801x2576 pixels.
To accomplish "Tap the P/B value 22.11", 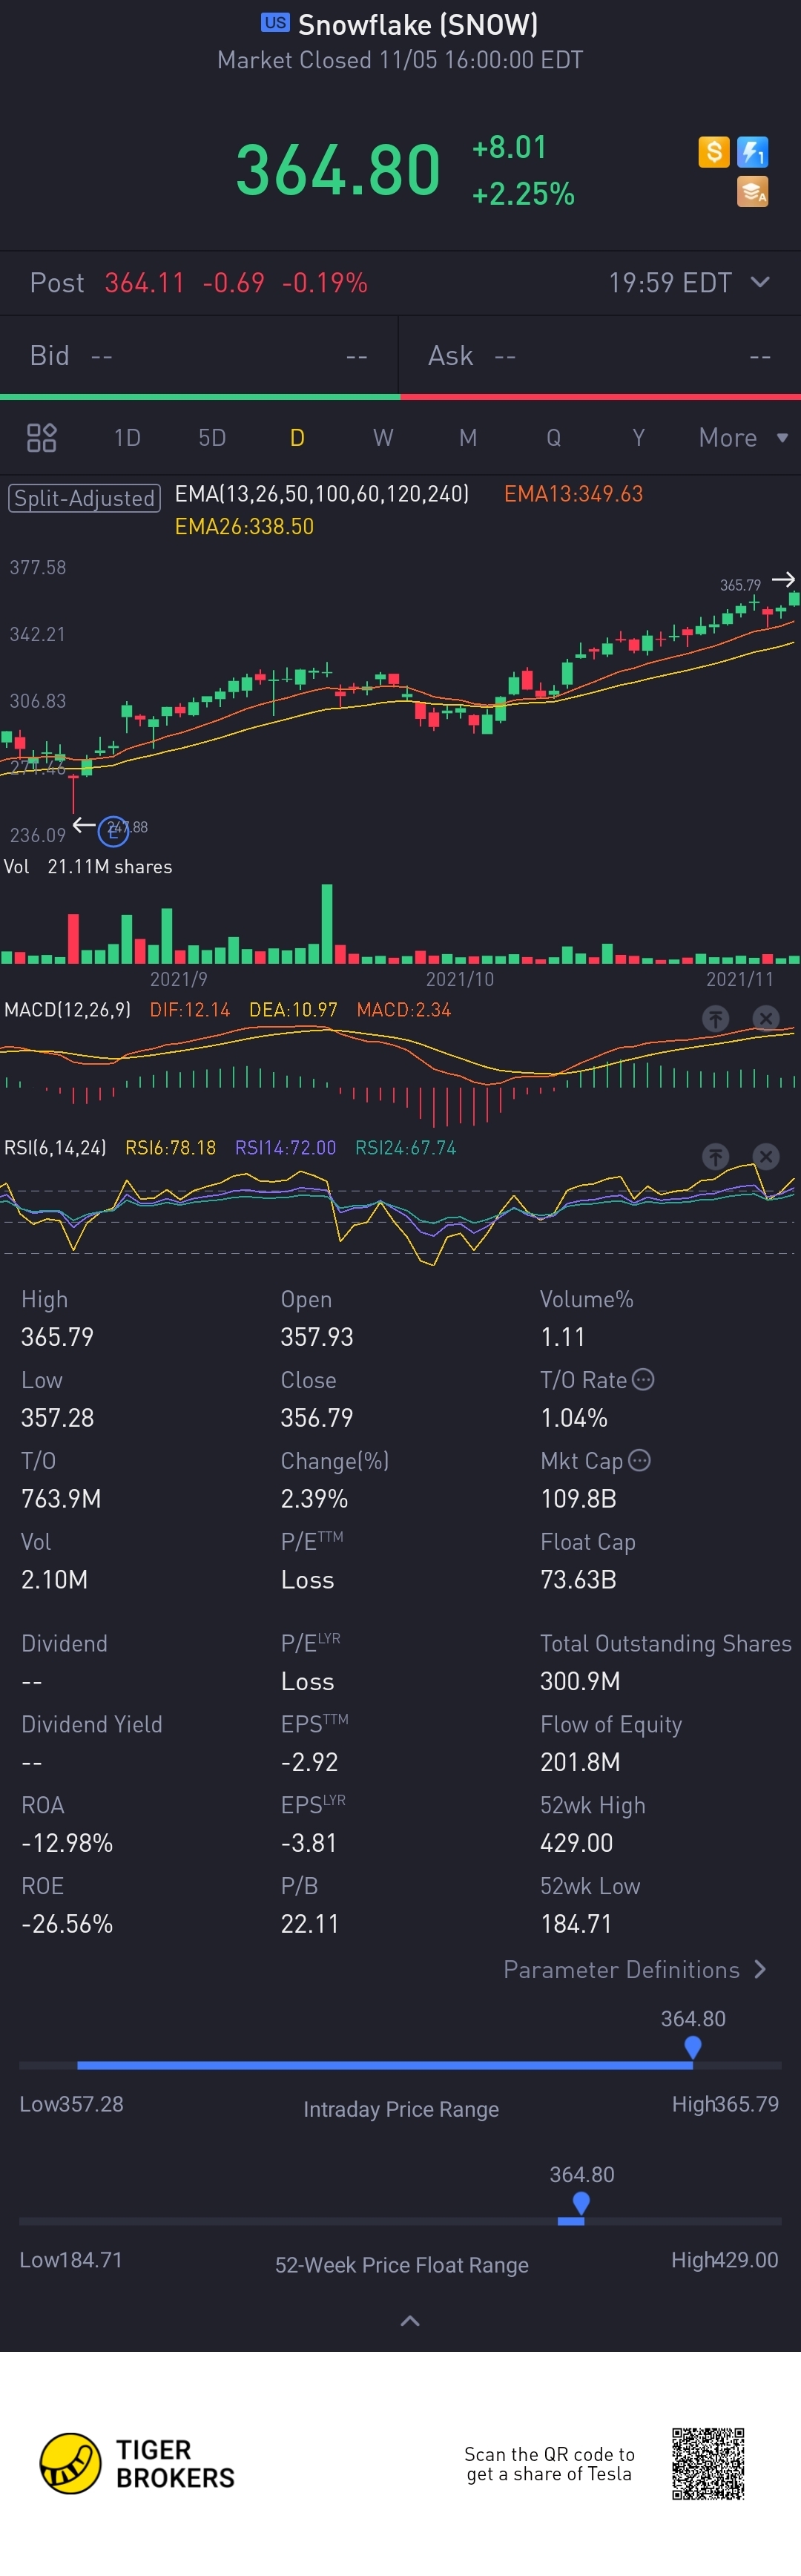I will [x=309, y=1923].
